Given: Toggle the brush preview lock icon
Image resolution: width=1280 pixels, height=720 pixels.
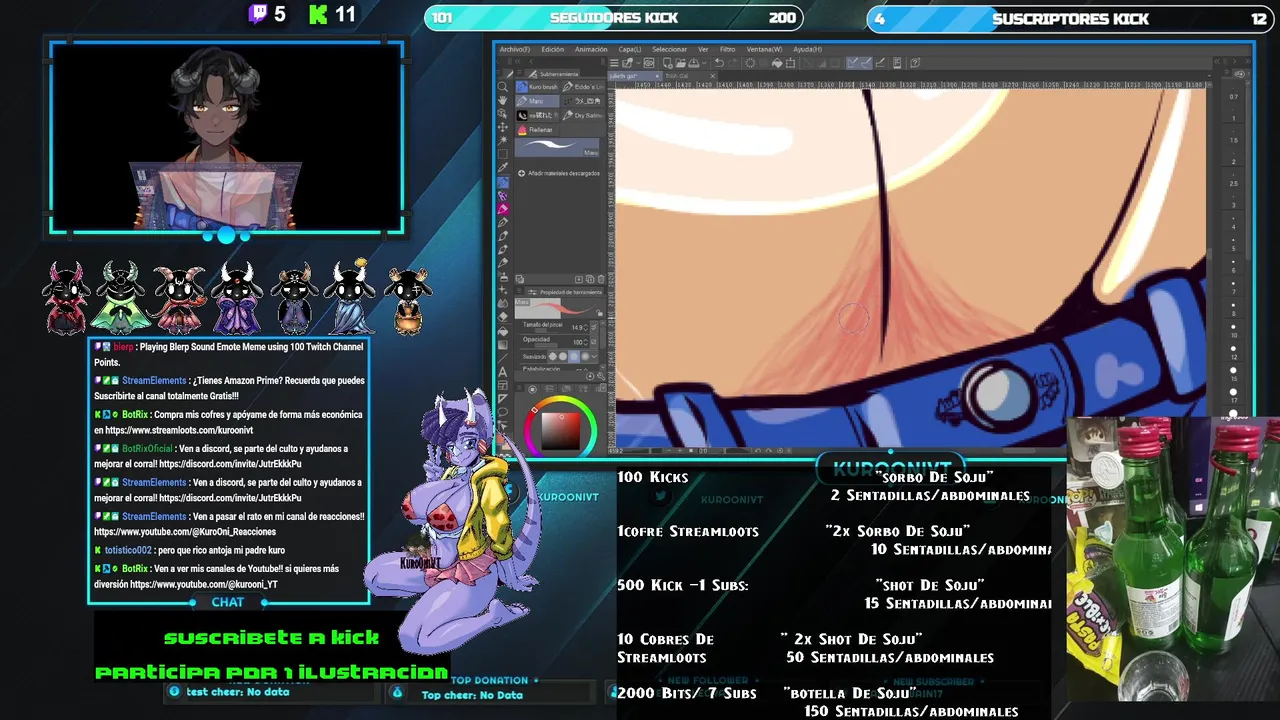Looking at the screenshot, I should pos(600,313).
